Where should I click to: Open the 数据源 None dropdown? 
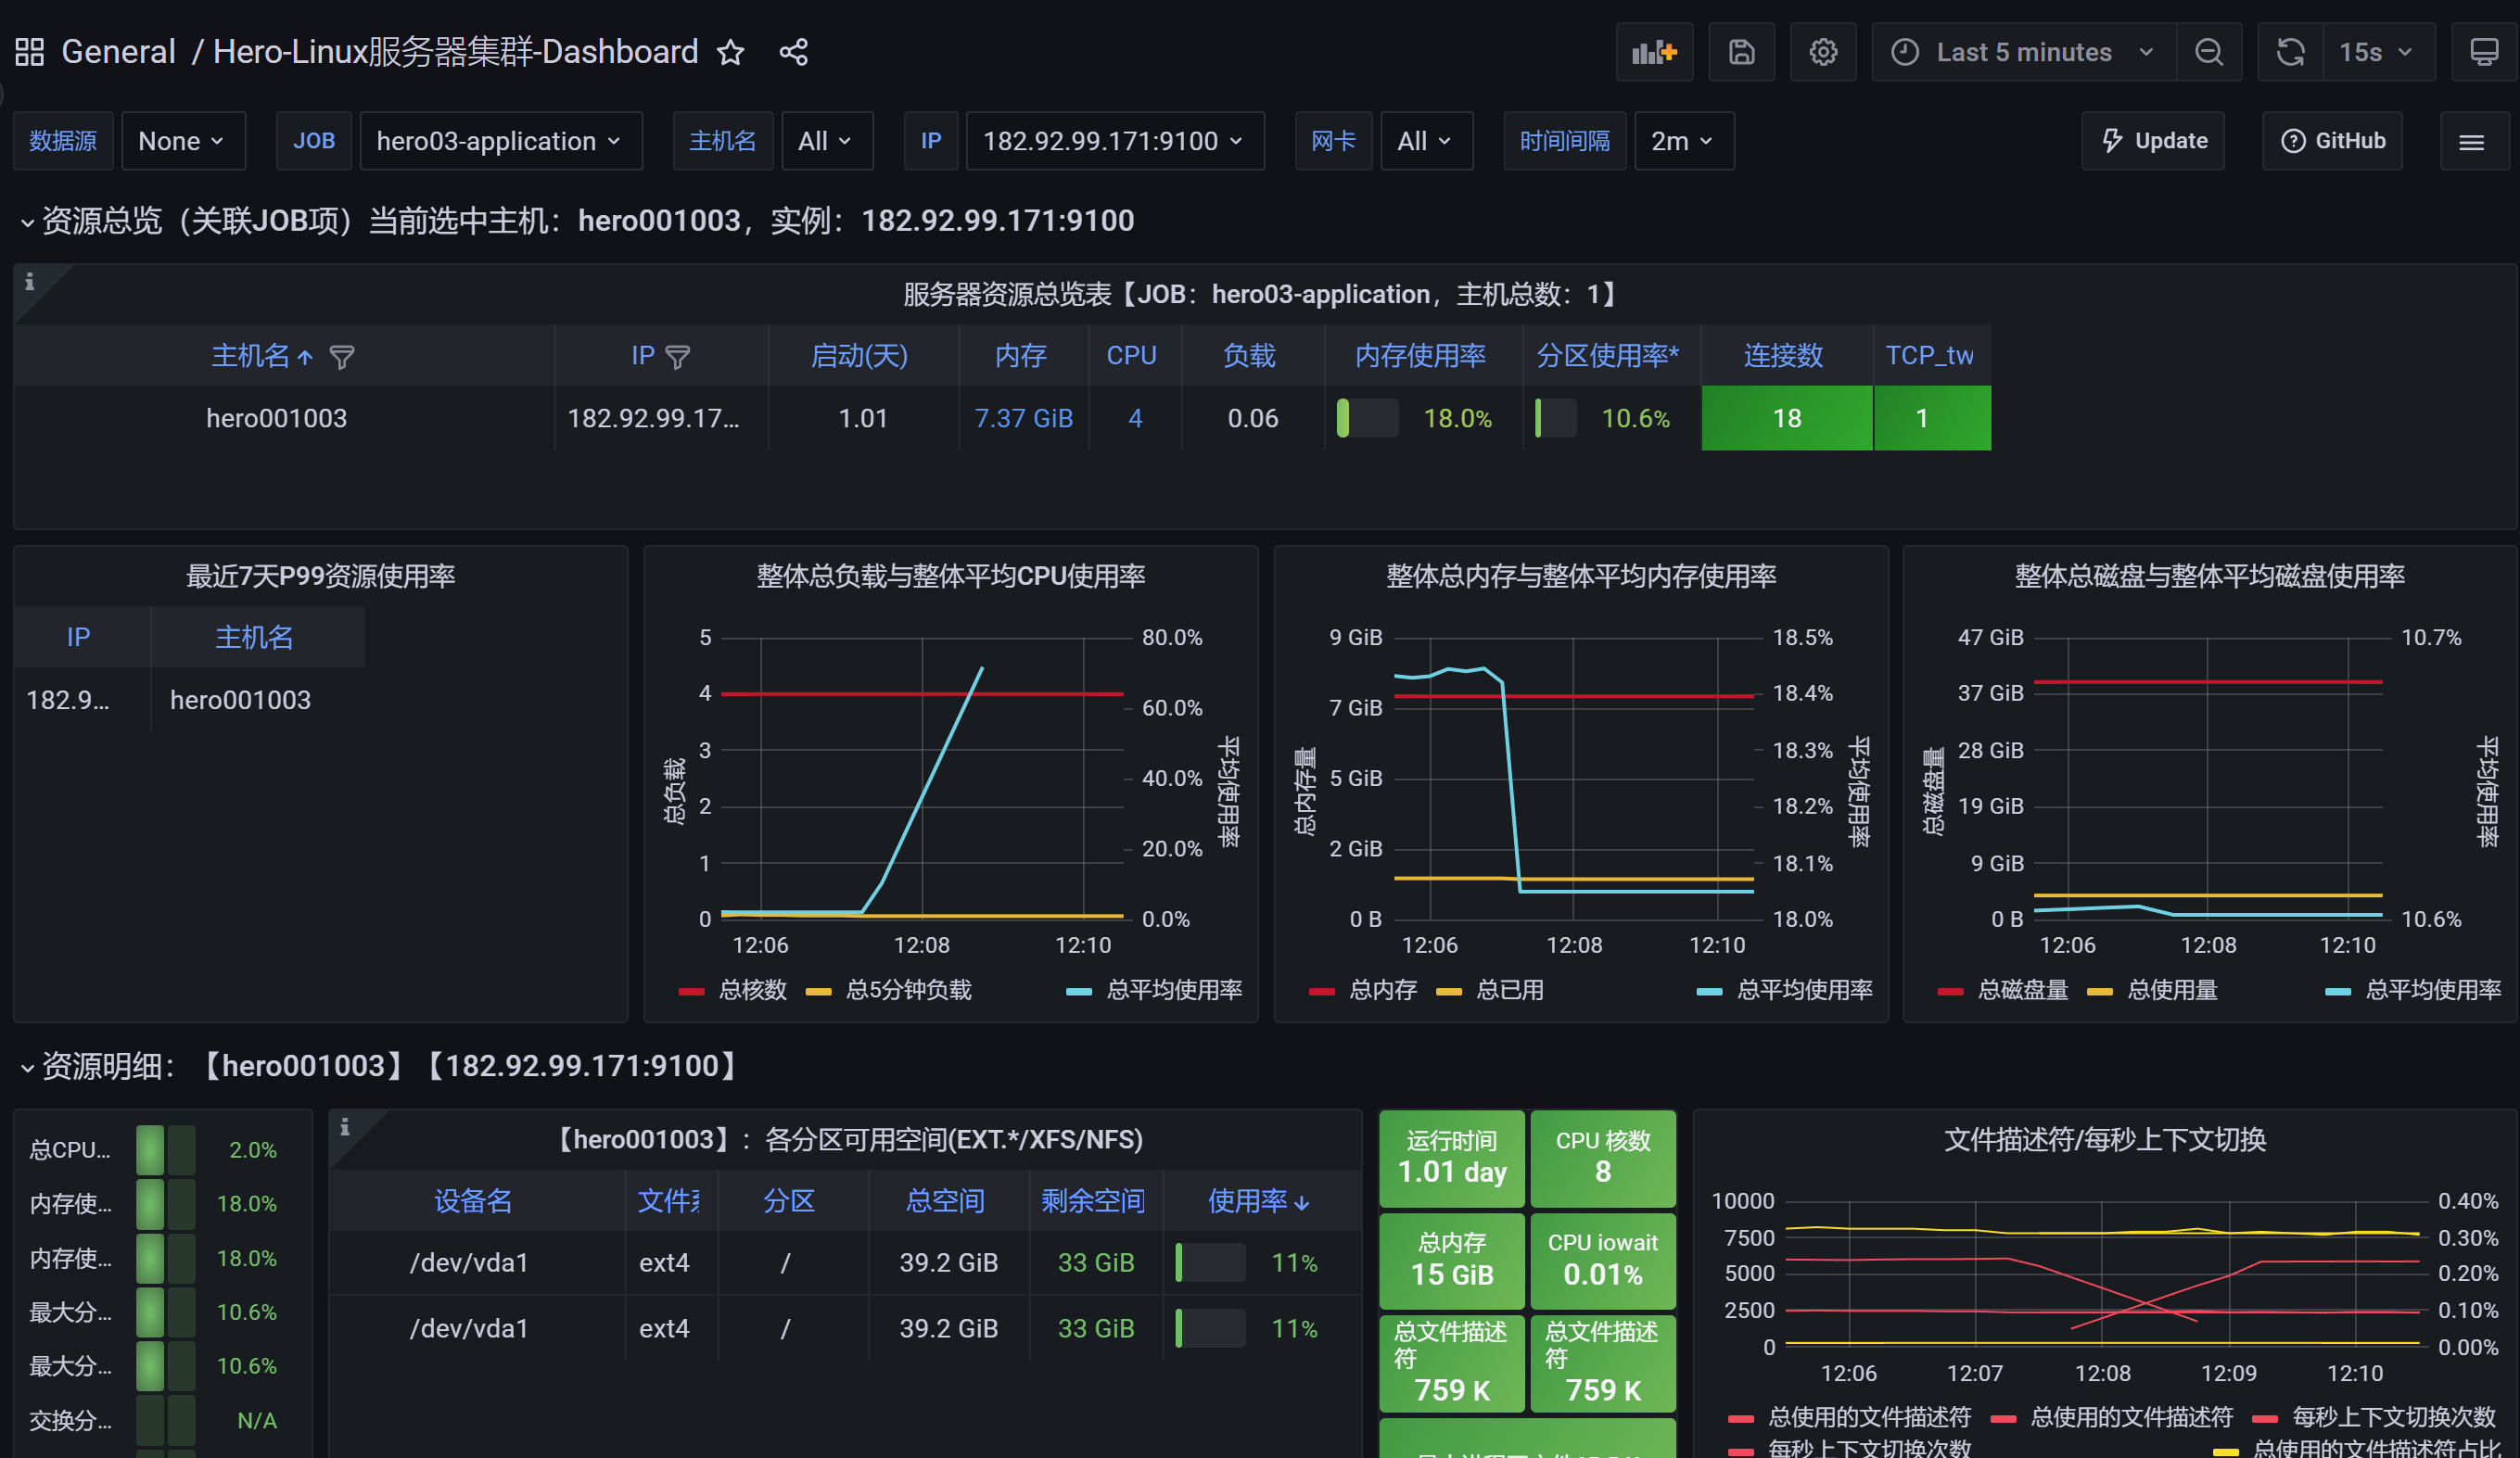[x=183, y=141]
